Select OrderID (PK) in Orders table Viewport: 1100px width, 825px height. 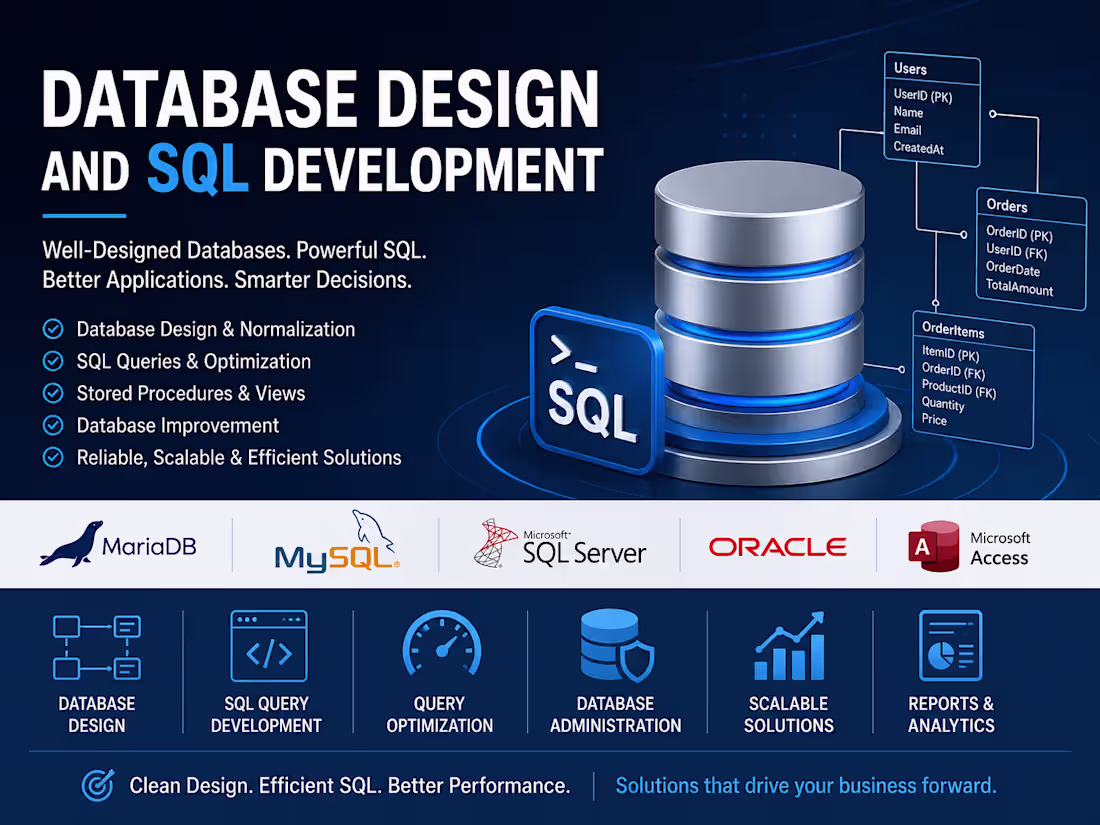tap(1019, 233)
